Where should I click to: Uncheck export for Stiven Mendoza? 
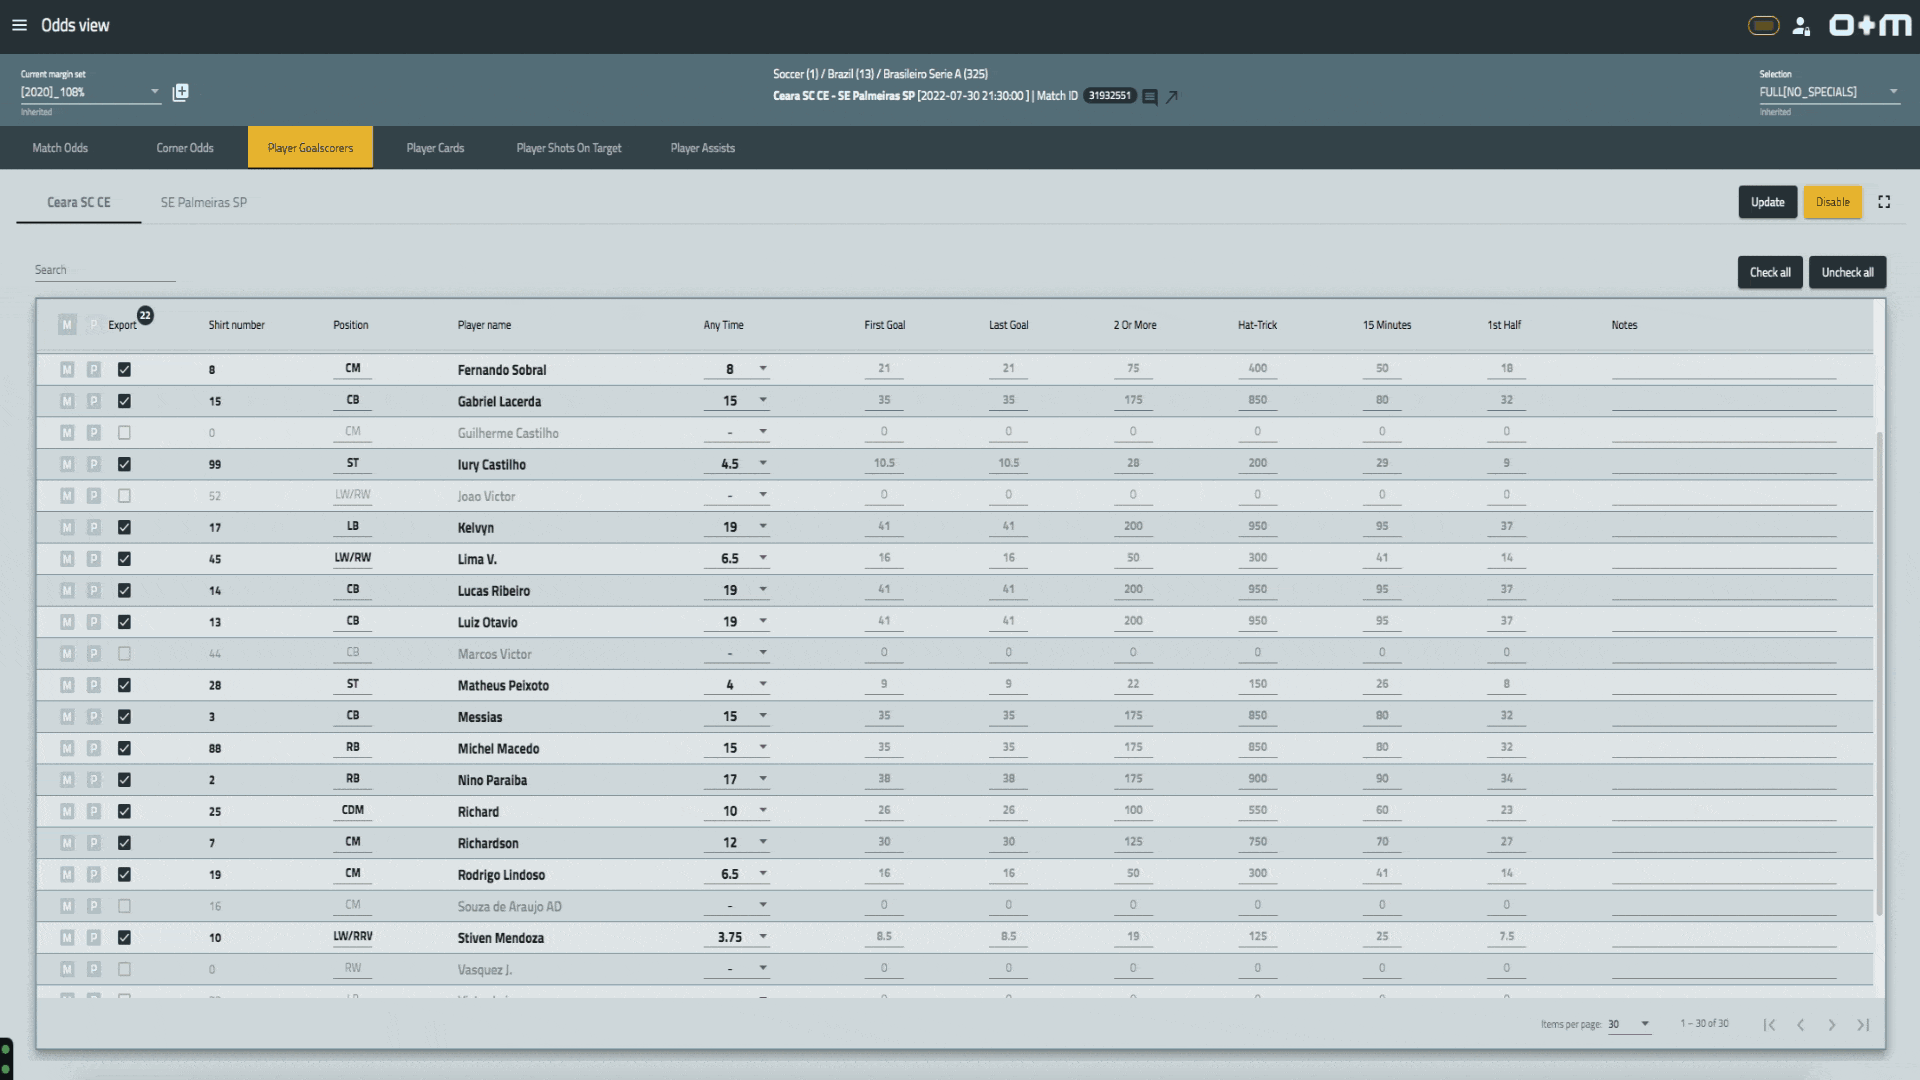124,938
